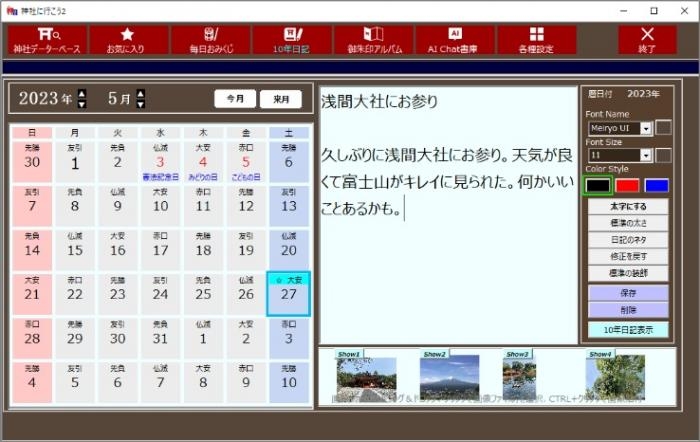Go to next month with 来月

point(281,99)
